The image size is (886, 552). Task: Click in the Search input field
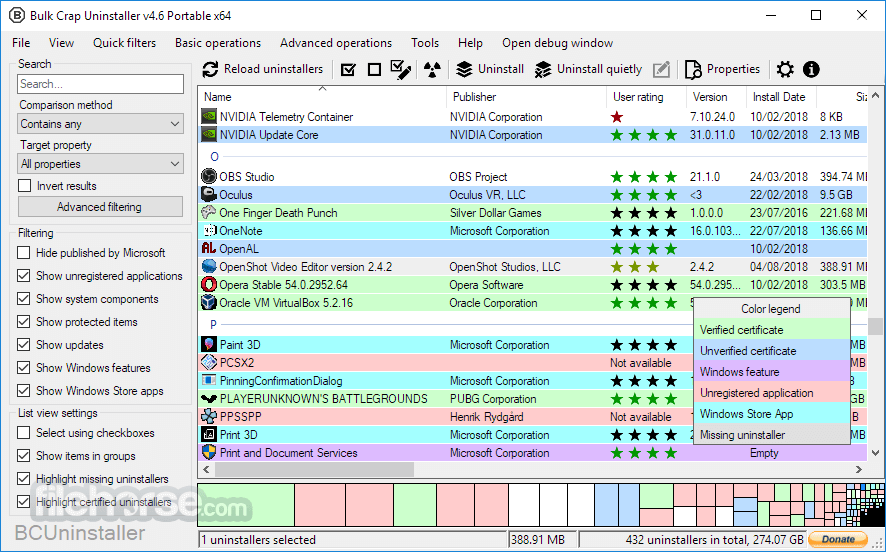click(101, 84)
